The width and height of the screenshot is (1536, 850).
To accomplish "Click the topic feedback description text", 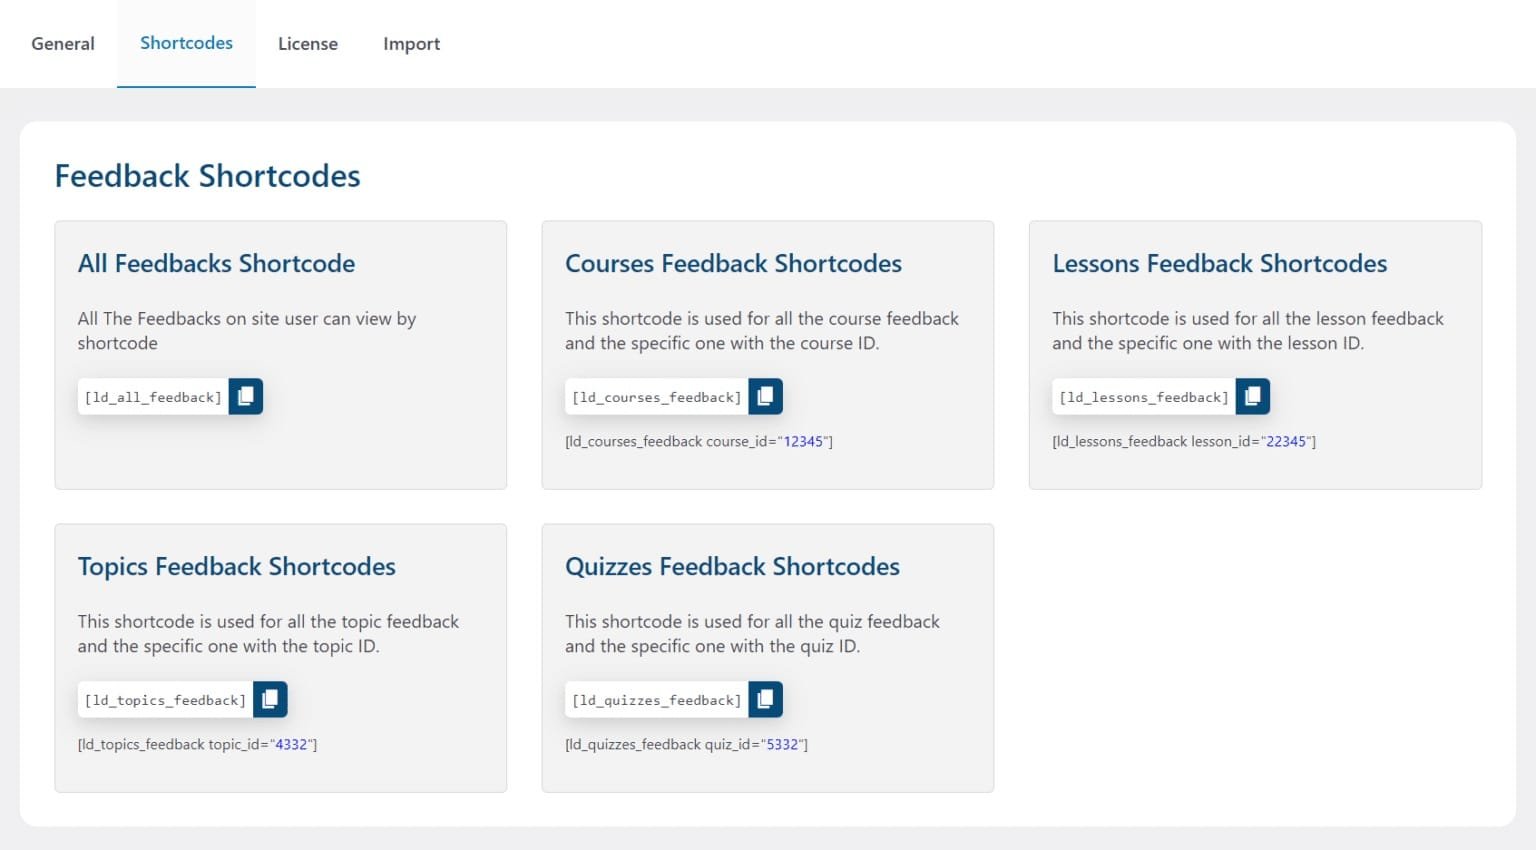I will [x=268, y=634].
